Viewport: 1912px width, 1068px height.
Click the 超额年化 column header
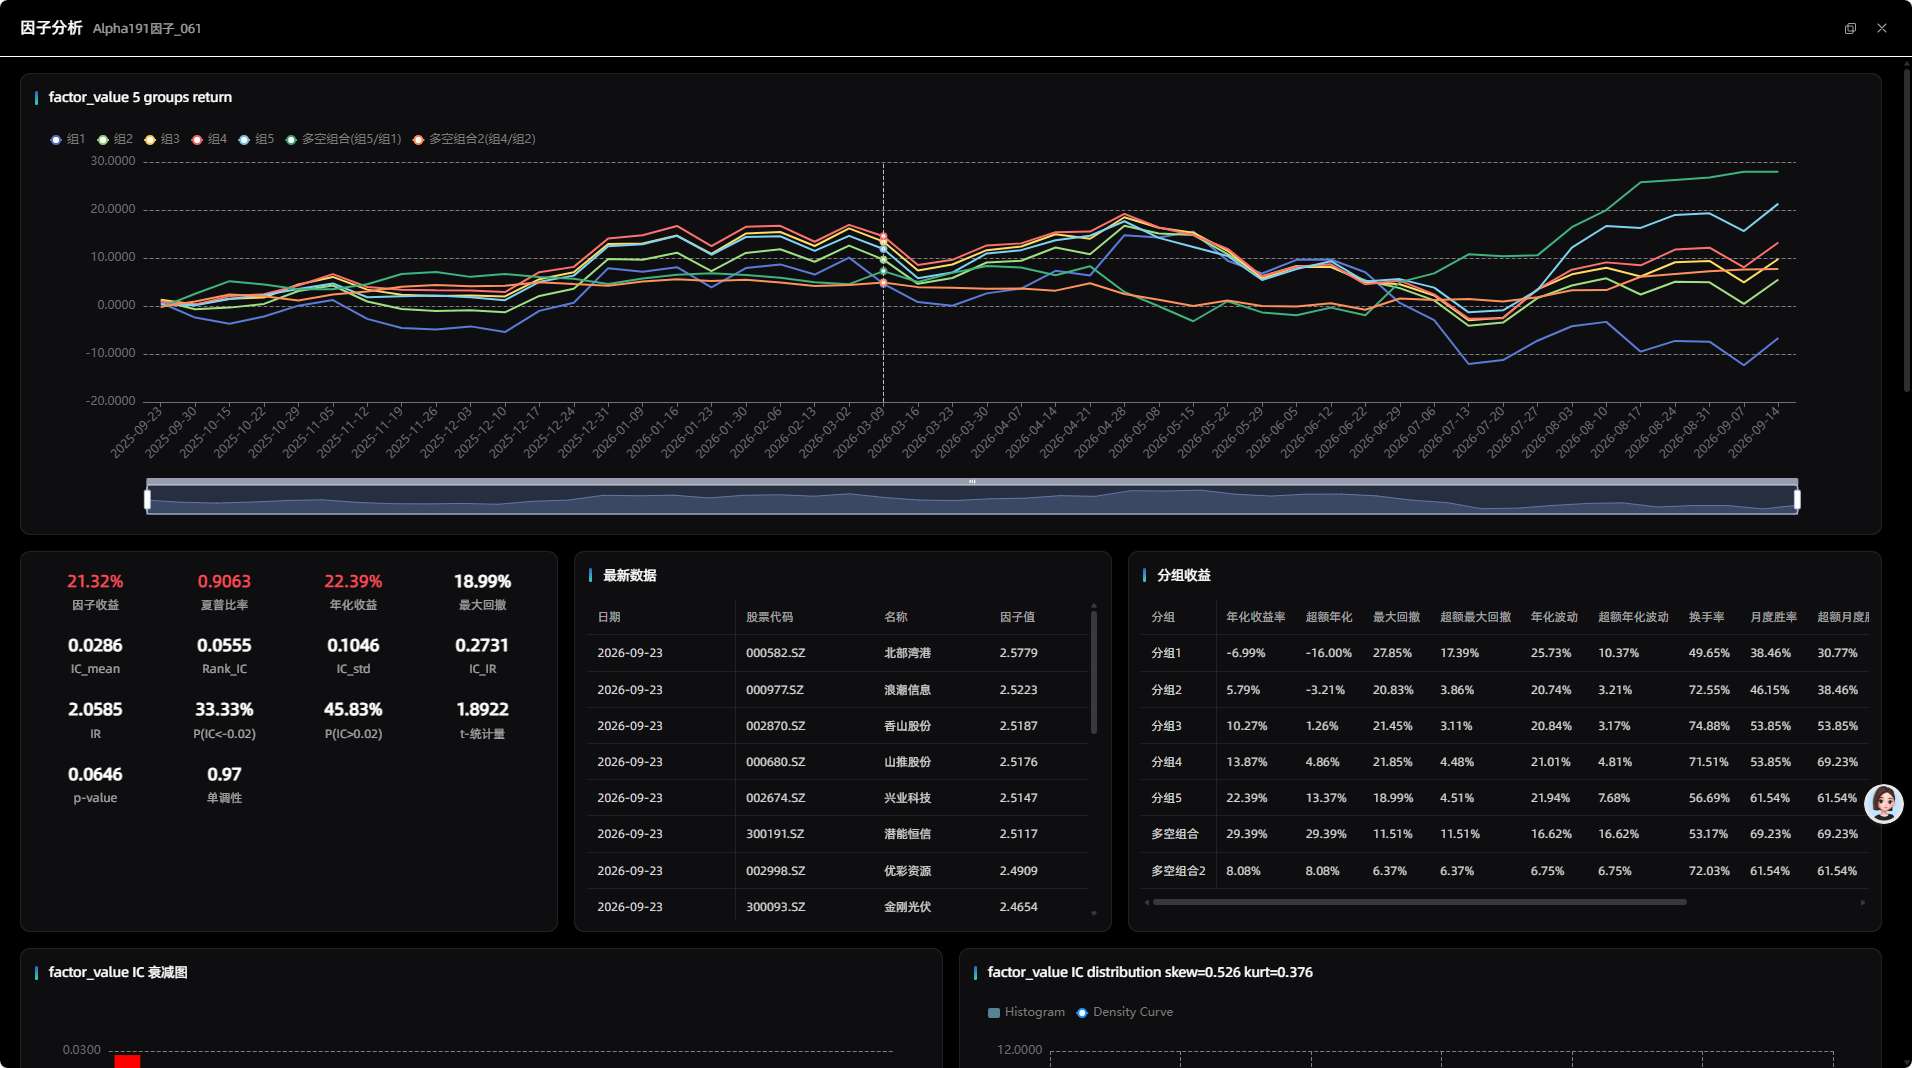pos(1329,617)
